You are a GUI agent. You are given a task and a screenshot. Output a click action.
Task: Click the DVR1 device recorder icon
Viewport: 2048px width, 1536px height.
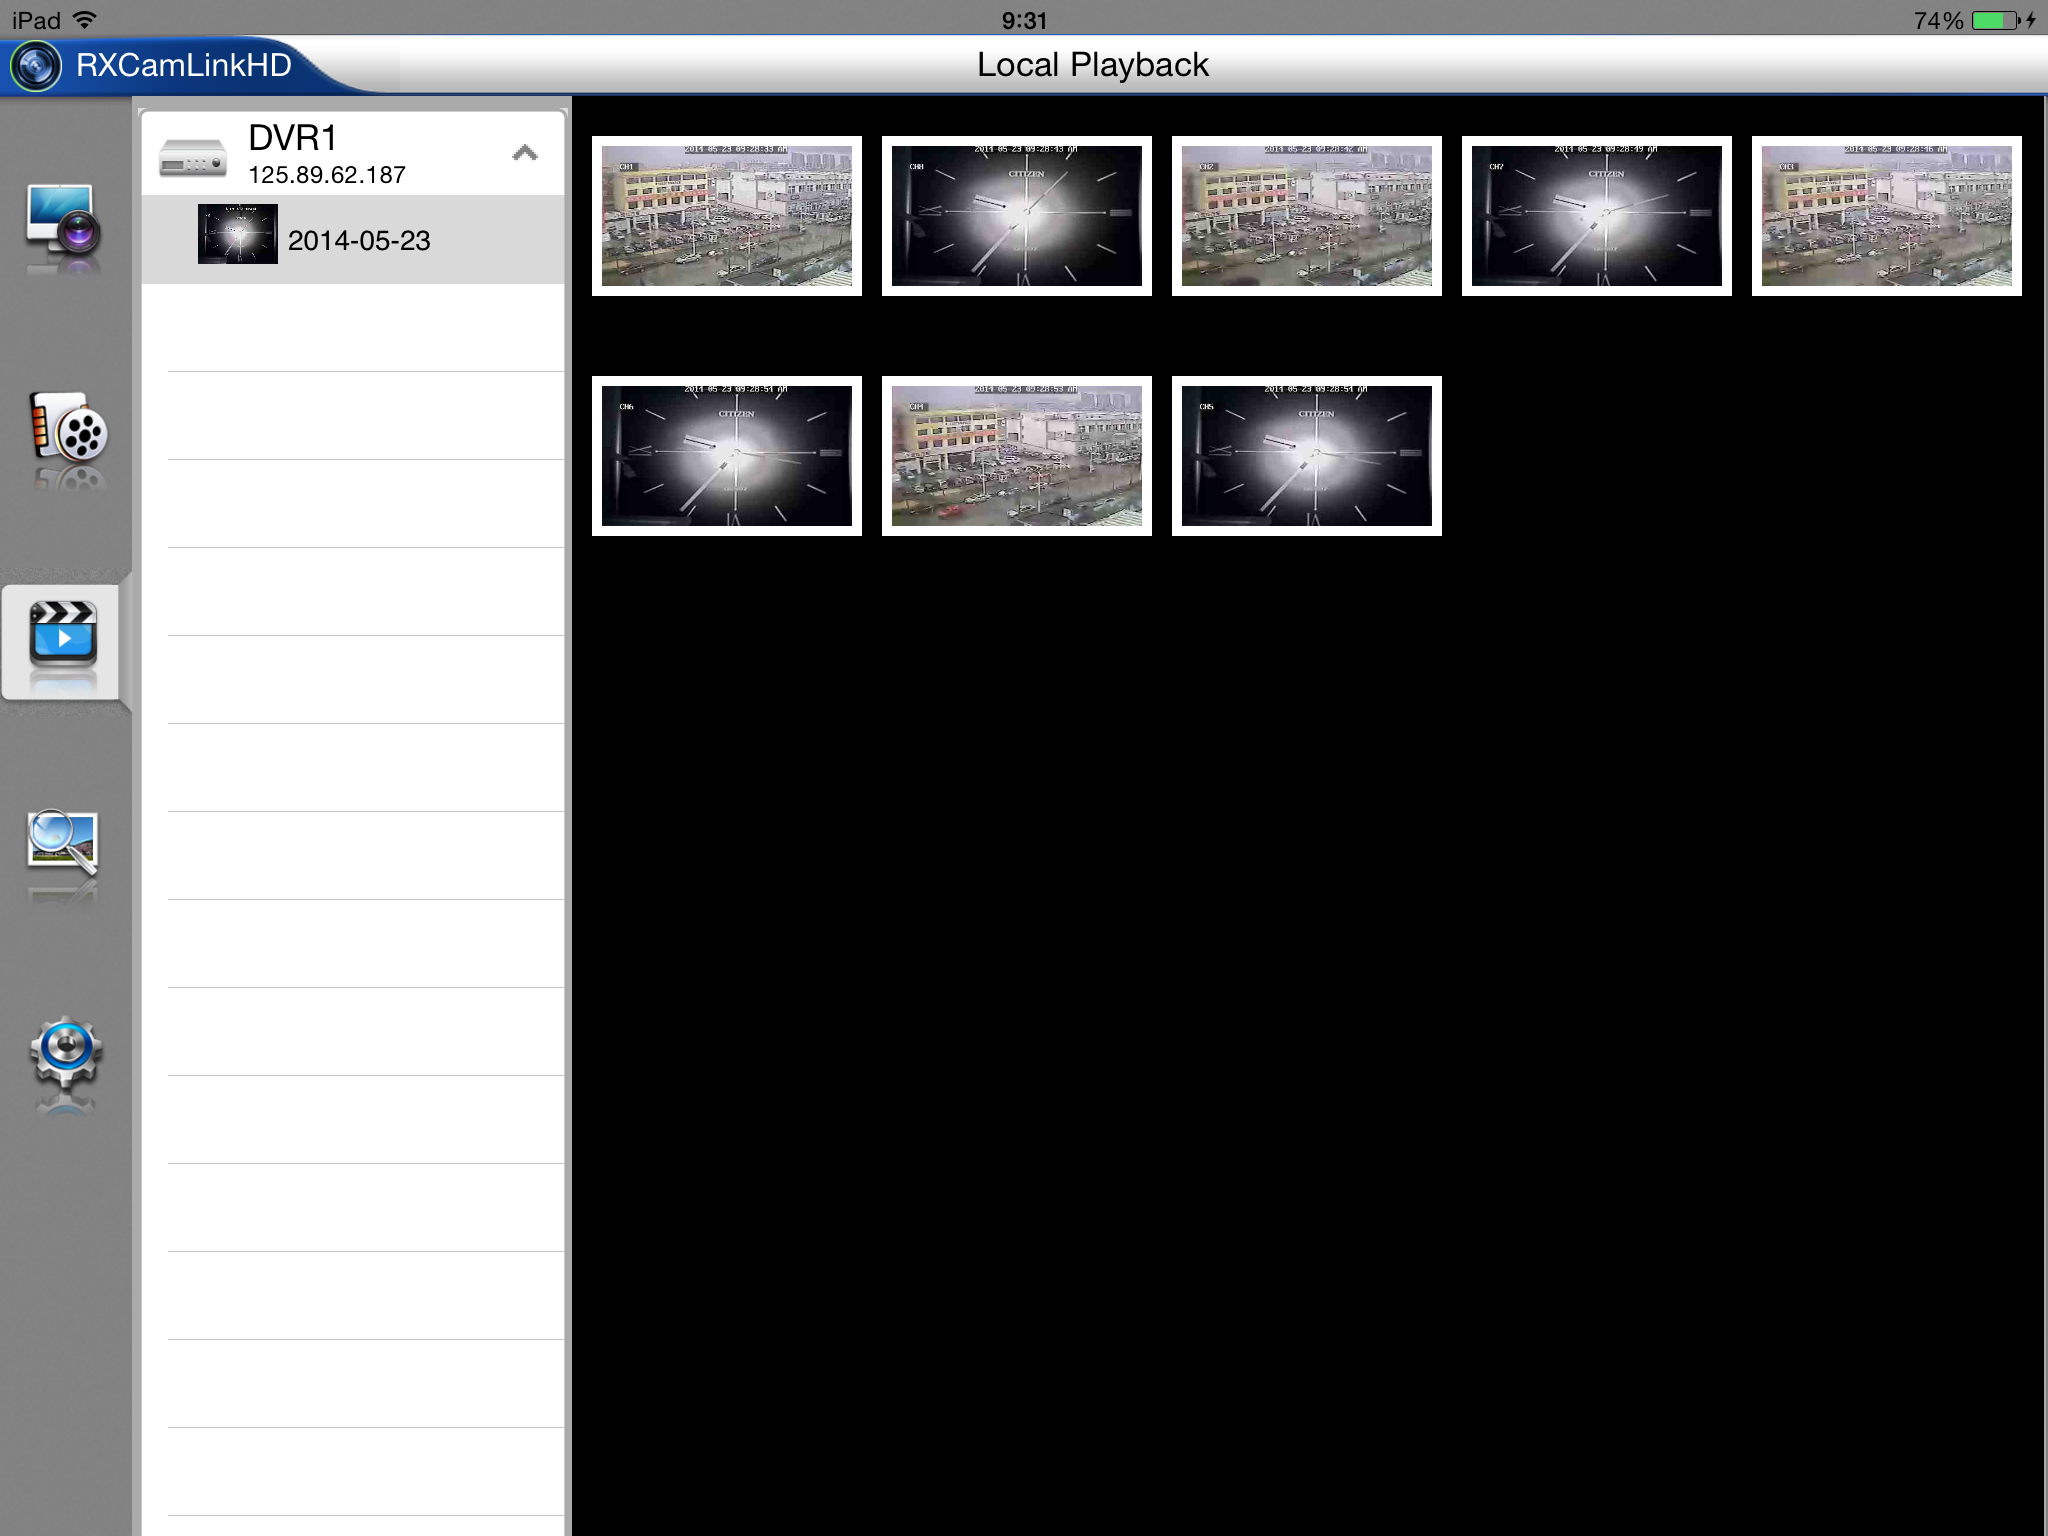193,158
